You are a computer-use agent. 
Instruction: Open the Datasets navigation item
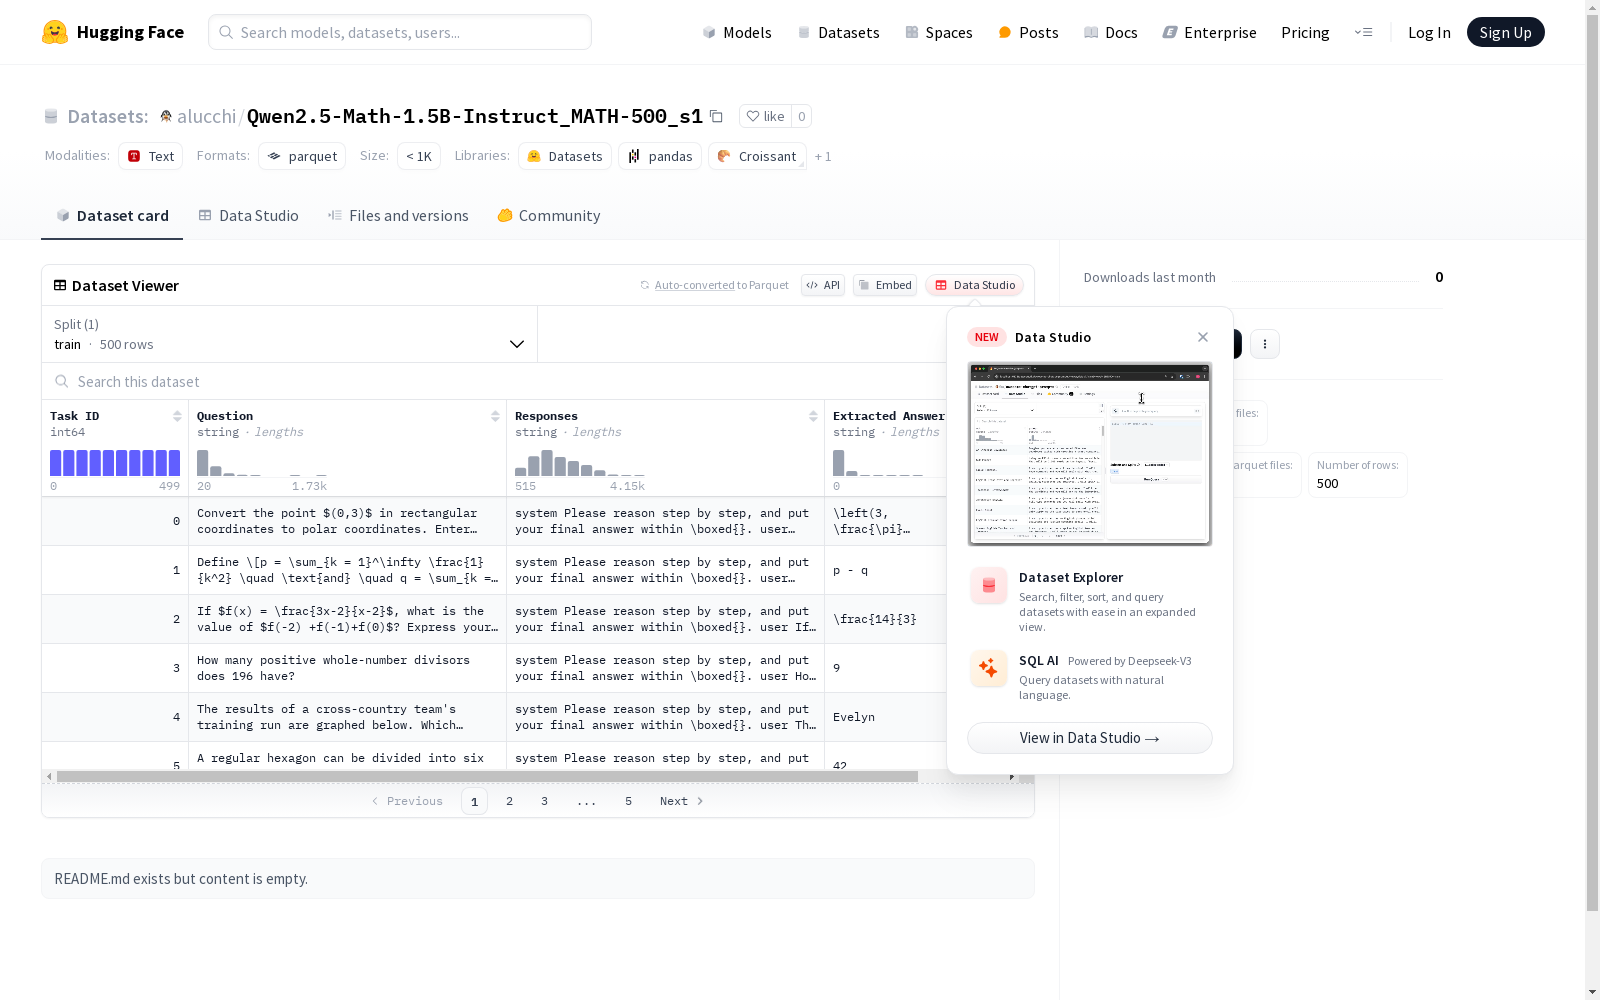click(x=838, y=32)
